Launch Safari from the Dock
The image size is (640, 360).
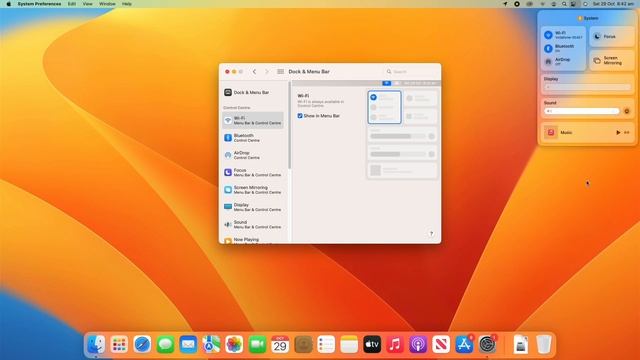click(x=142, y=344)
